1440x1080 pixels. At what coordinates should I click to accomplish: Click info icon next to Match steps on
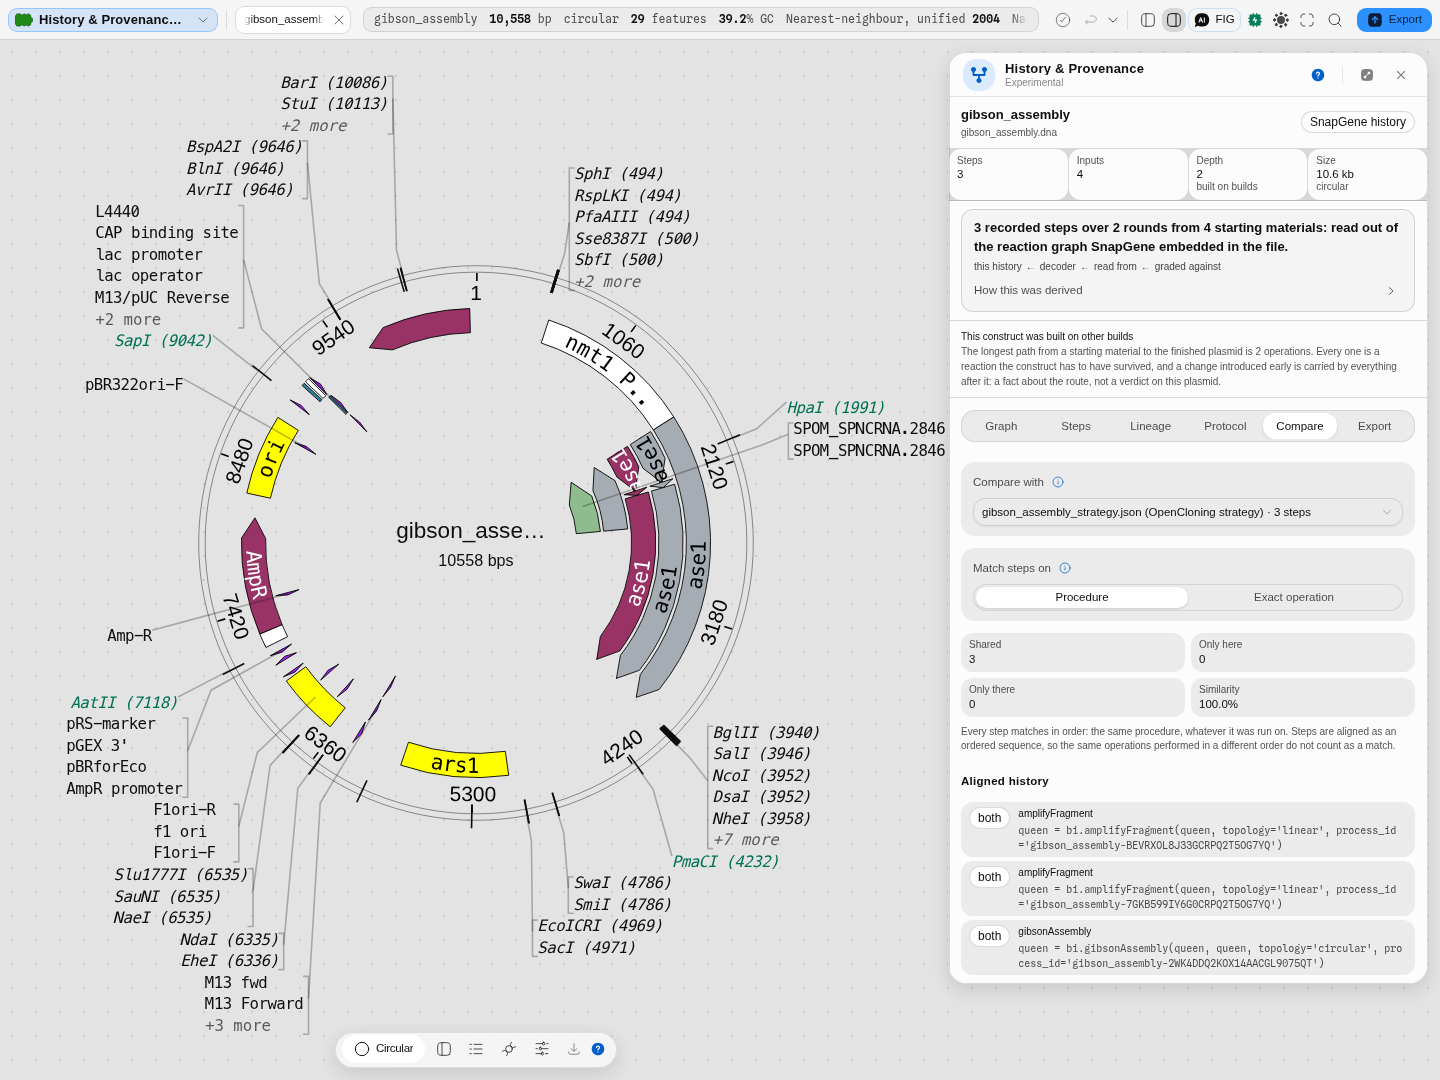point(1065,568)
